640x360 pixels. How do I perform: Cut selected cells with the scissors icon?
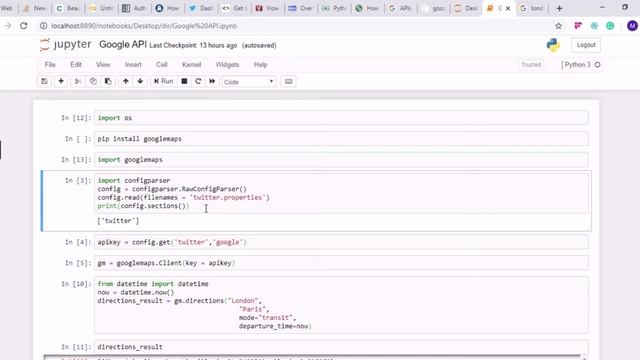(x=78, y=81)
